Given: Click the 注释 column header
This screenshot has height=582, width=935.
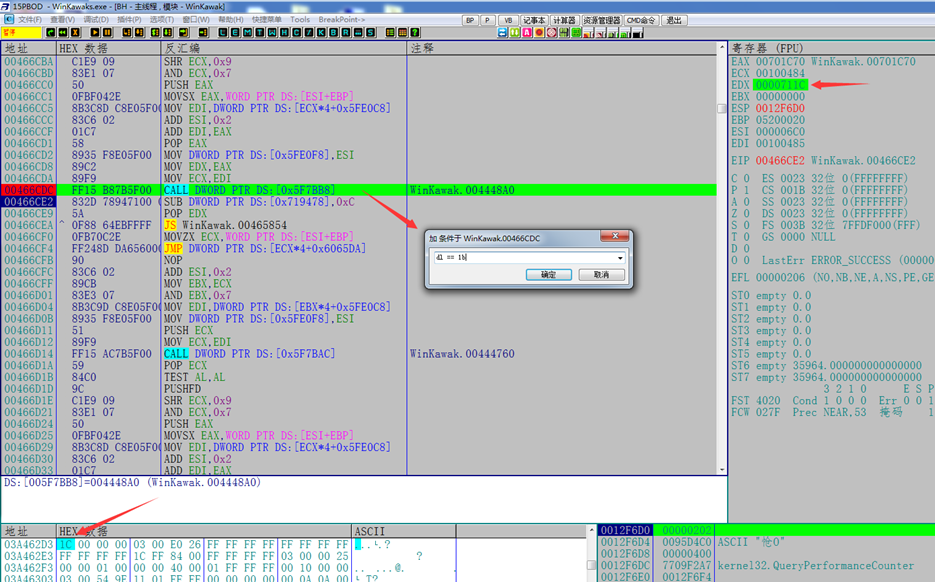Looking at the screenshot, I should click(x=562, y=48).
